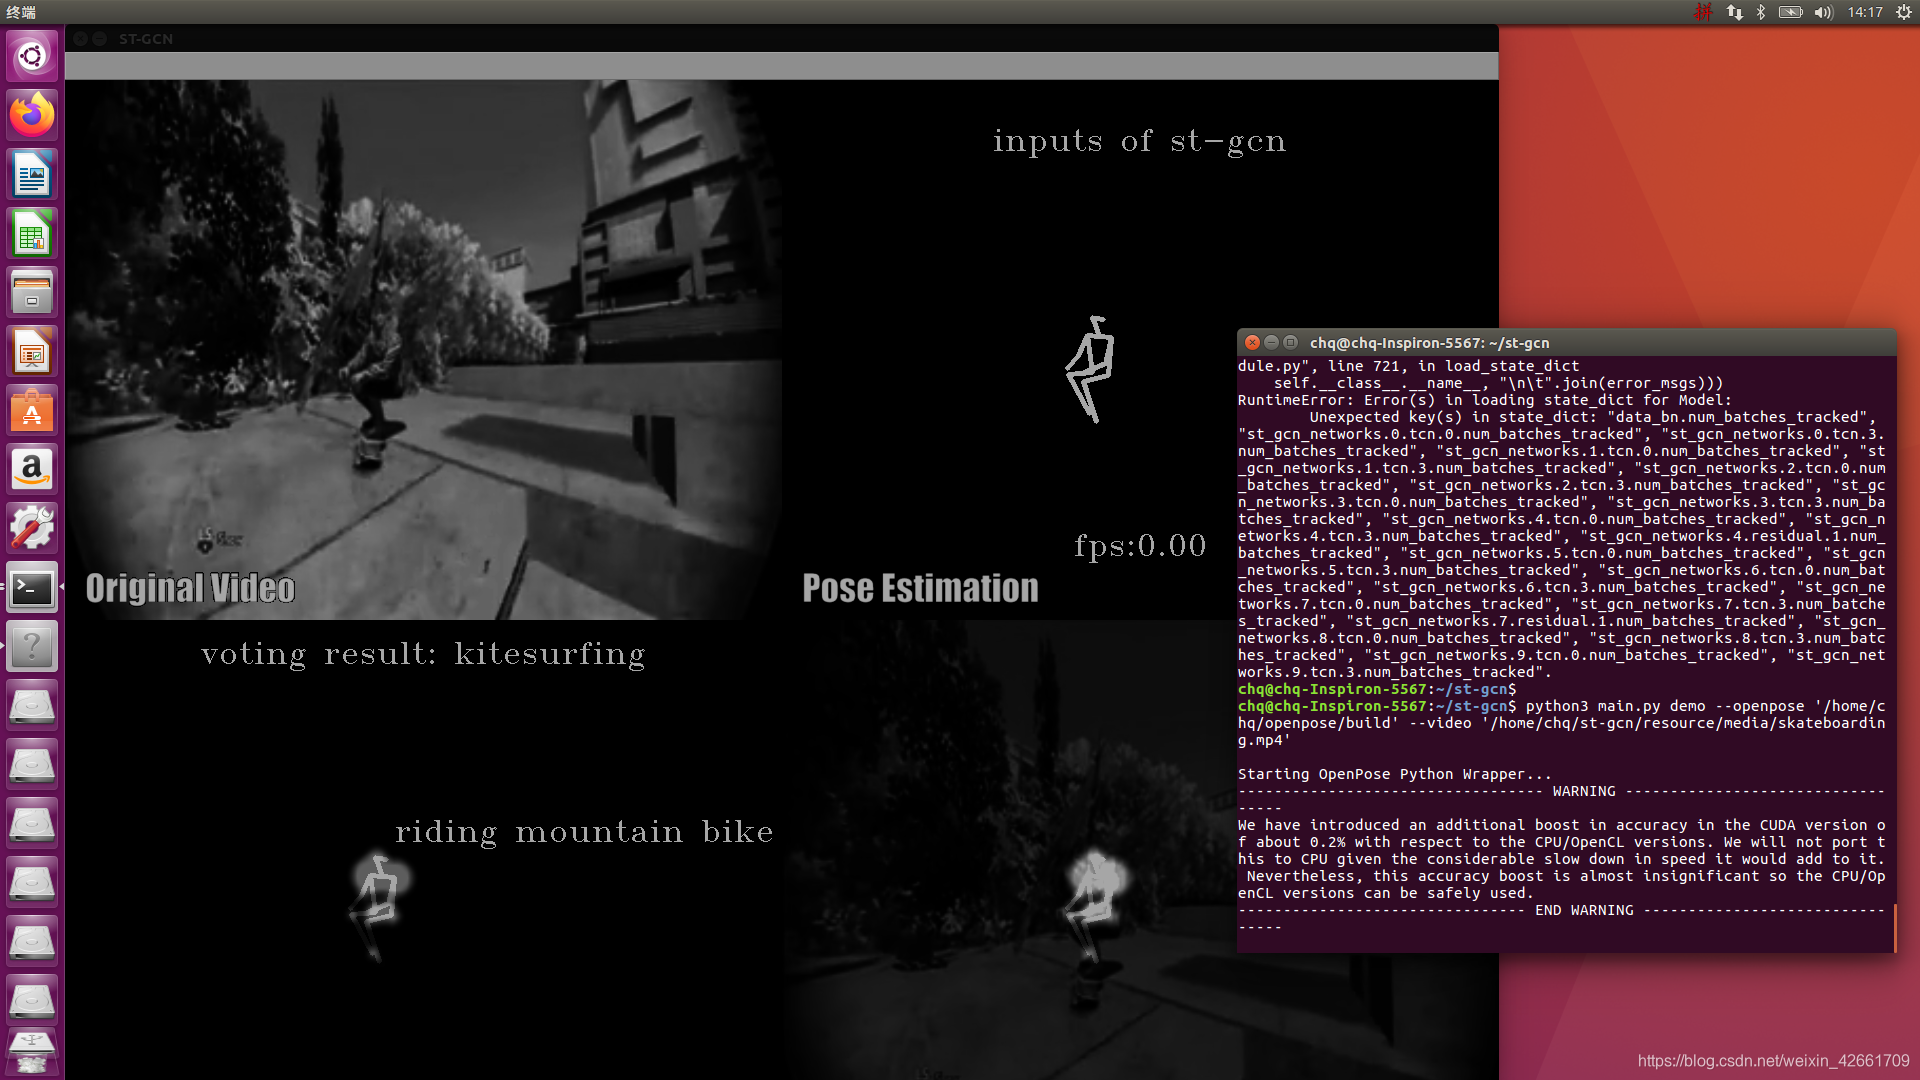Open the Ubuntu Dash from the launcher

pos(32,56)
